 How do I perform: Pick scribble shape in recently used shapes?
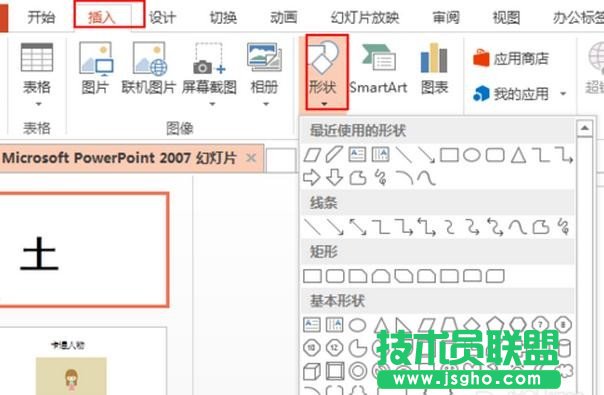pos(381,178)
